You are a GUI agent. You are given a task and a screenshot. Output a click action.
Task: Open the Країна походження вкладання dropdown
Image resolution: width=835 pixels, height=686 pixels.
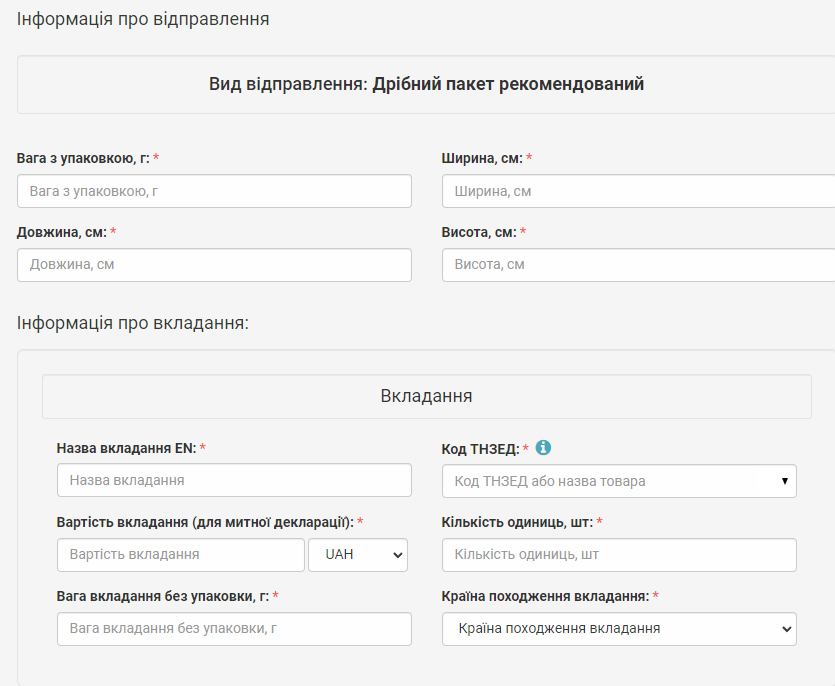tap(619, 629)
